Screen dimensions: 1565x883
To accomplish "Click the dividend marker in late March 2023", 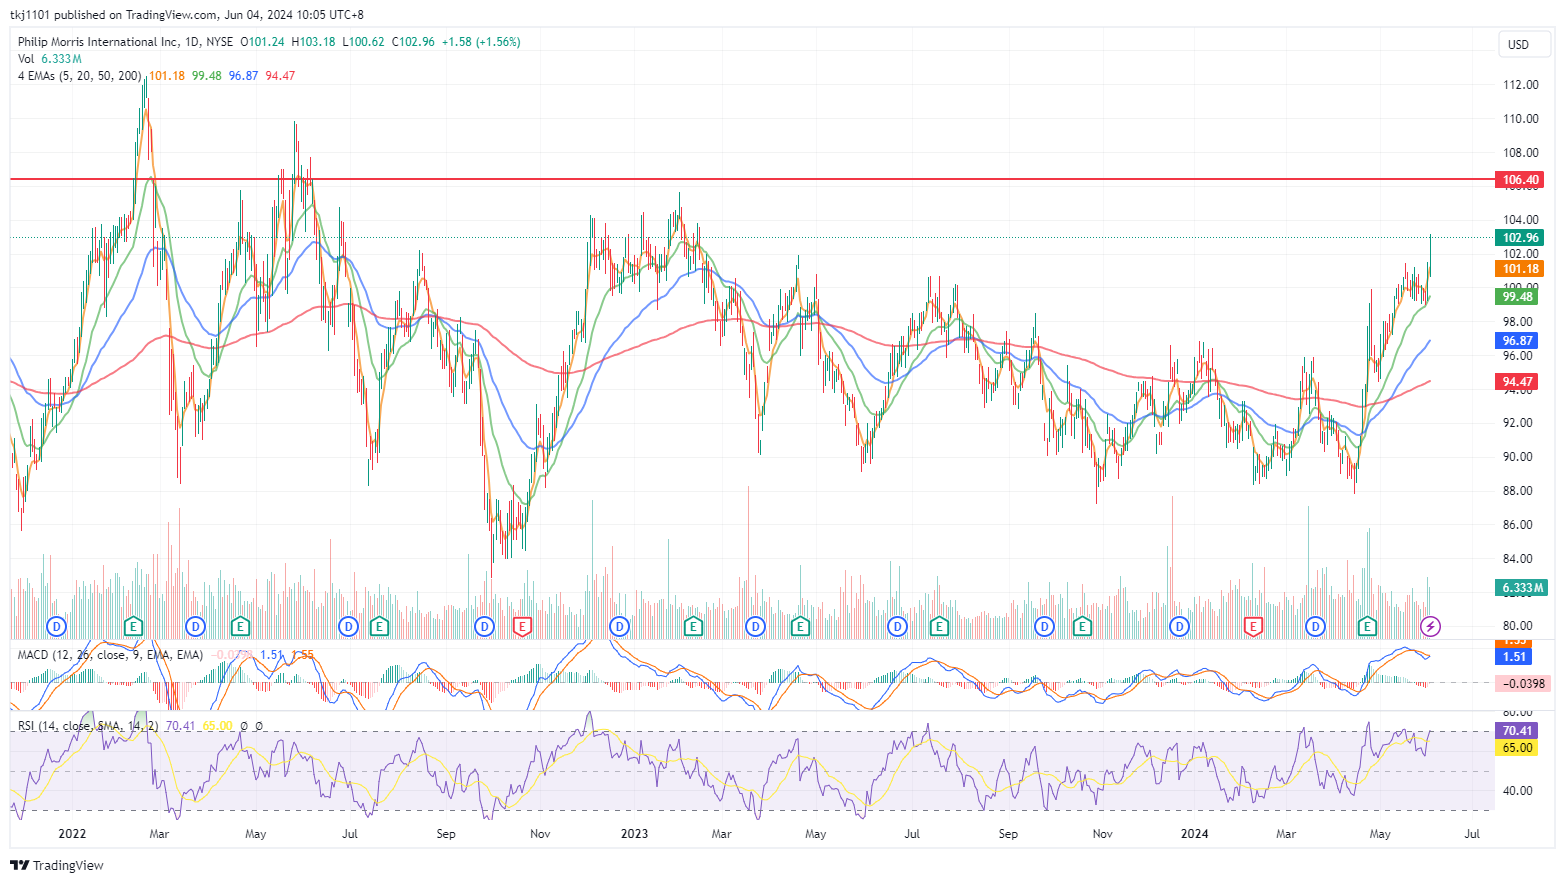I will (755, 627).
